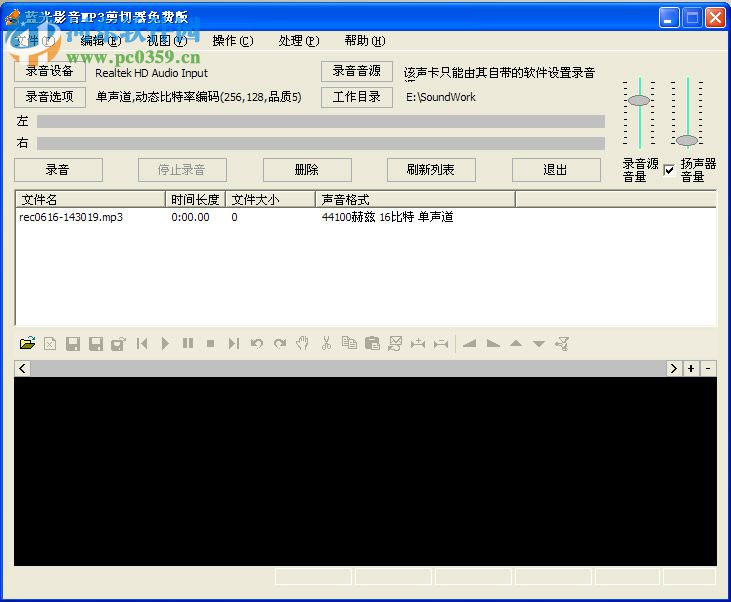The image size is (731, 602).
Task: Click the 录音设备 button
Action: point(49,71)
